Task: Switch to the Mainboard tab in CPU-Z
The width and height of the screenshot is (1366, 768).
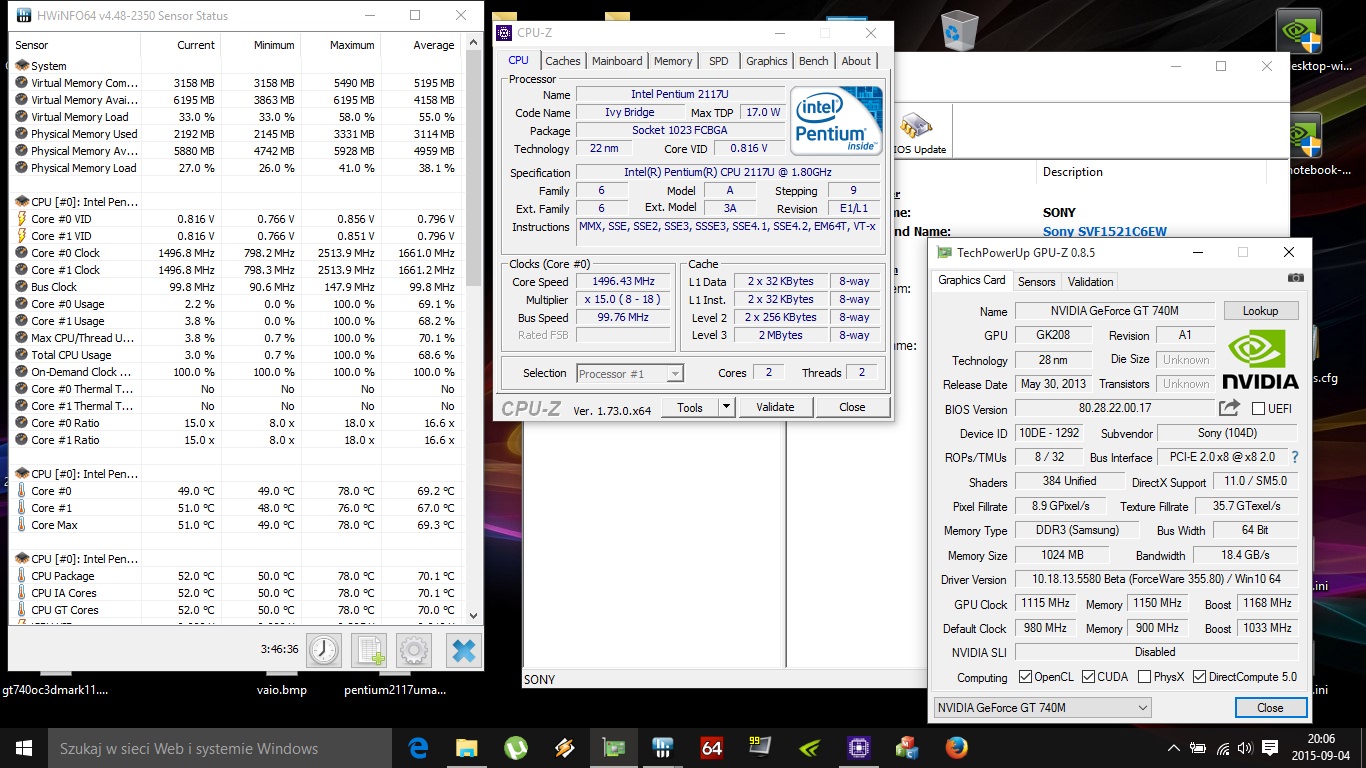Action: coord(617,61)
